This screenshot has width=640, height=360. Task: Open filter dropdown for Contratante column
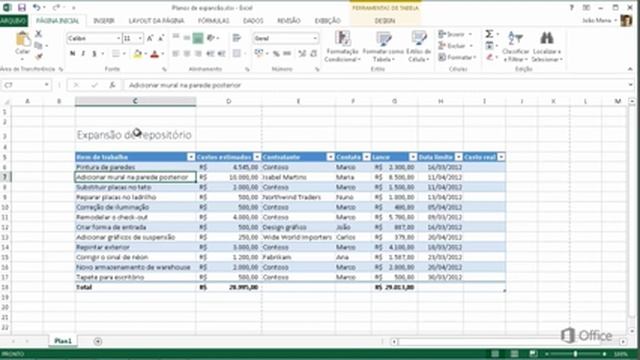(x=330, y=157)
